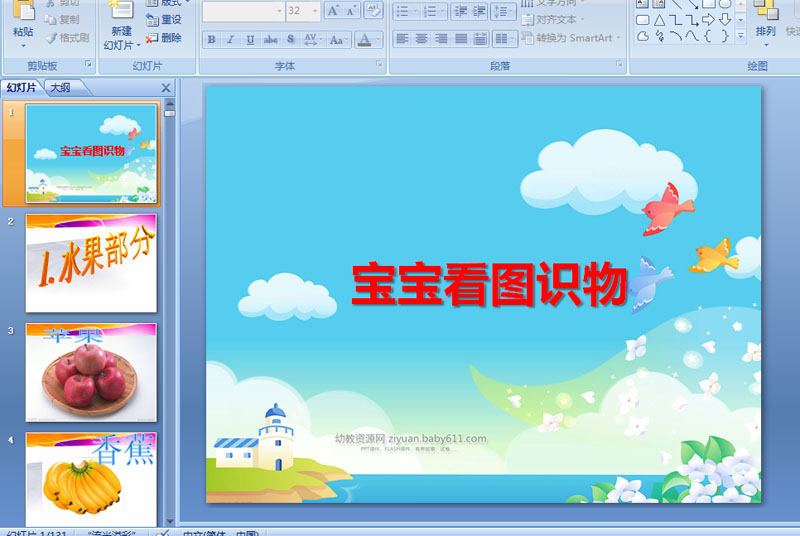Expand the shapes gallery more arrow
Image resolution: width=800 pixels, height=536 pixels.
741,36
